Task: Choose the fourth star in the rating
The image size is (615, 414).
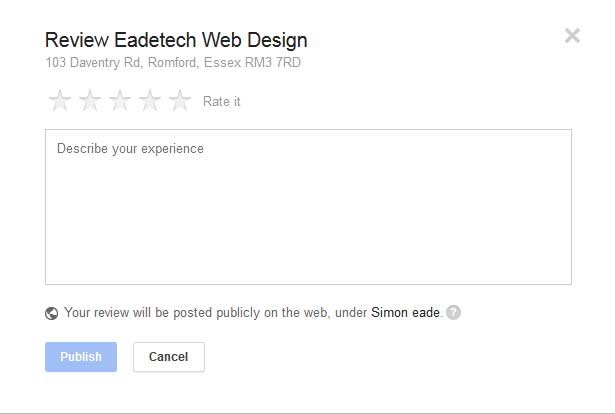Action: [x=150, y=100]
